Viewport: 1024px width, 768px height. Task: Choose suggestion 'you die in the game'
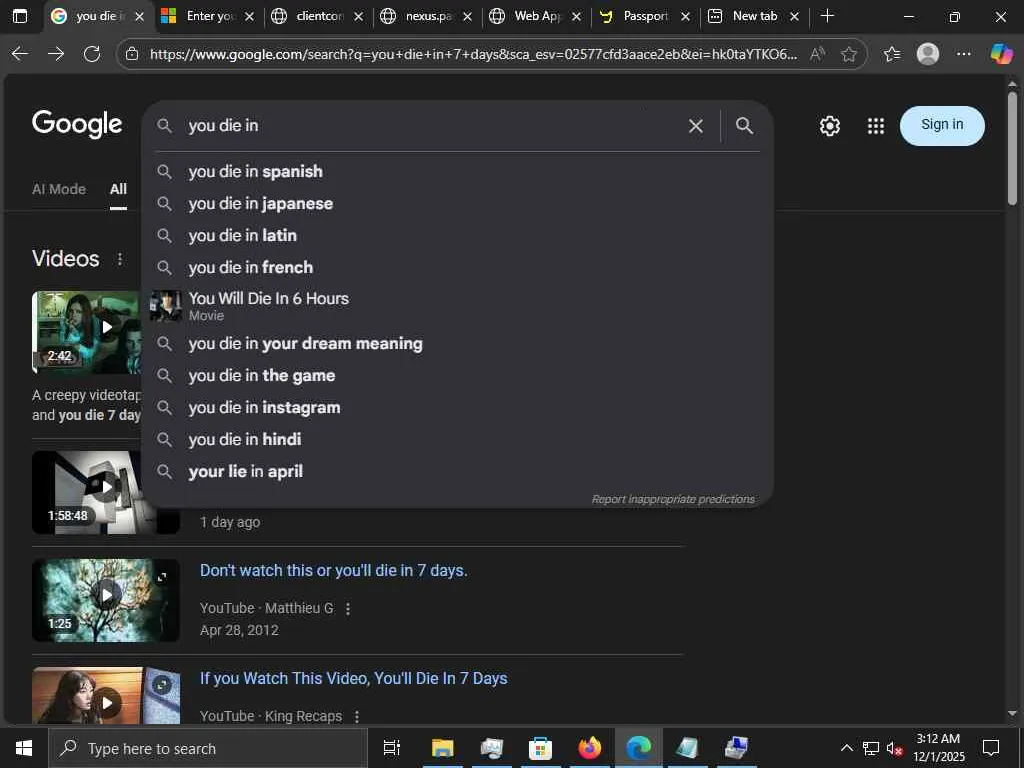(x=458, y=376)
